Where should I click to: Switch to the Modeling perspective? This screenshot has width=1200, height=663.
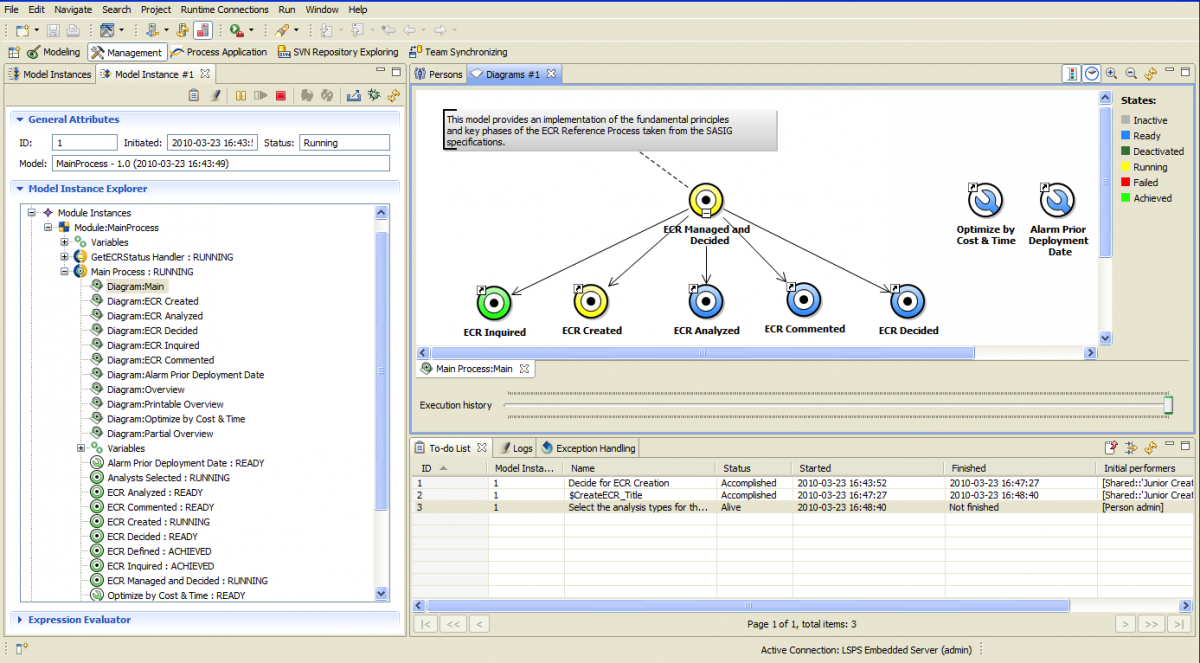tap(54, 52)
